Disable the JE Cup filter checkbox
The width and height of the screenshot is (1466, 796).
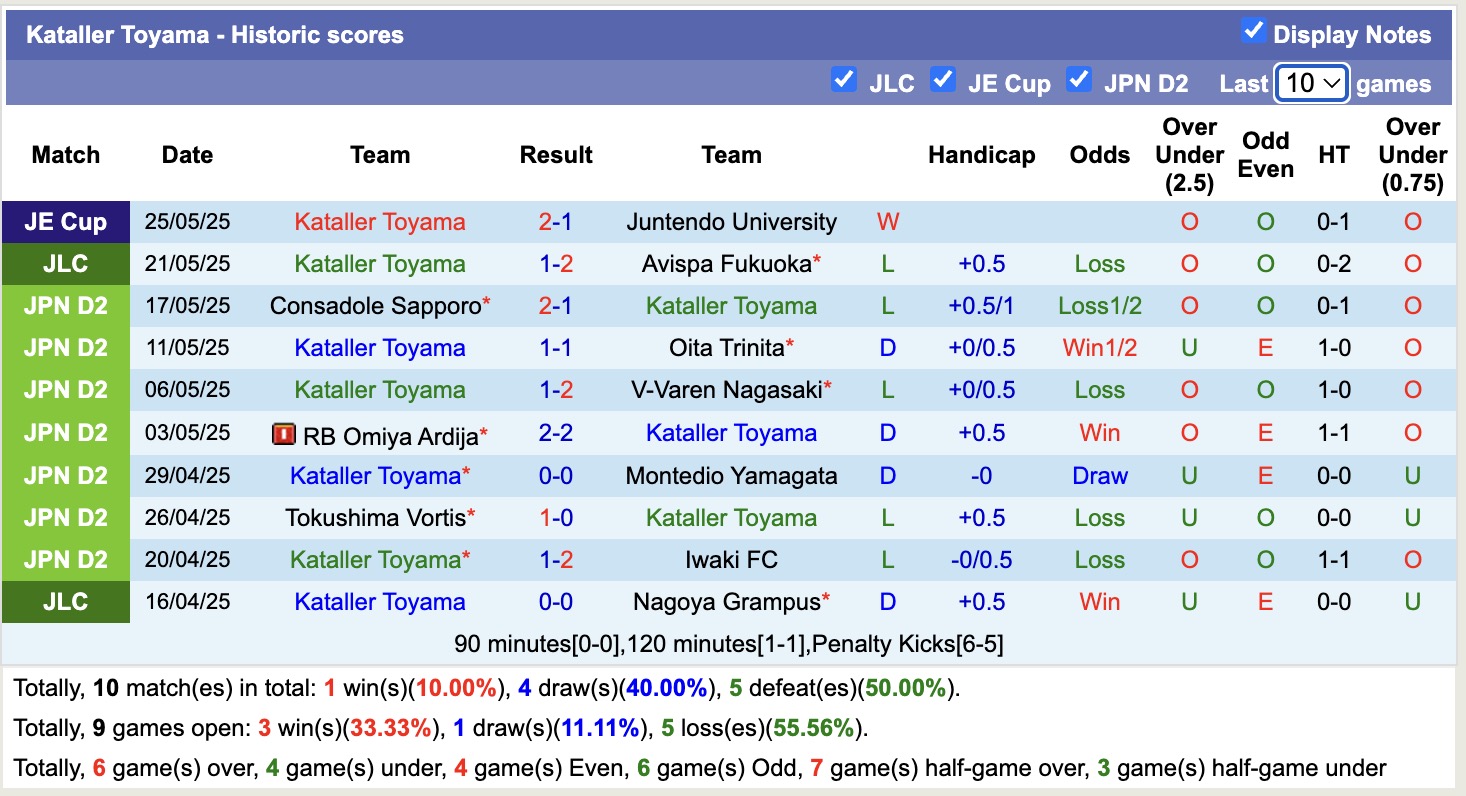[x=943, y=80]
